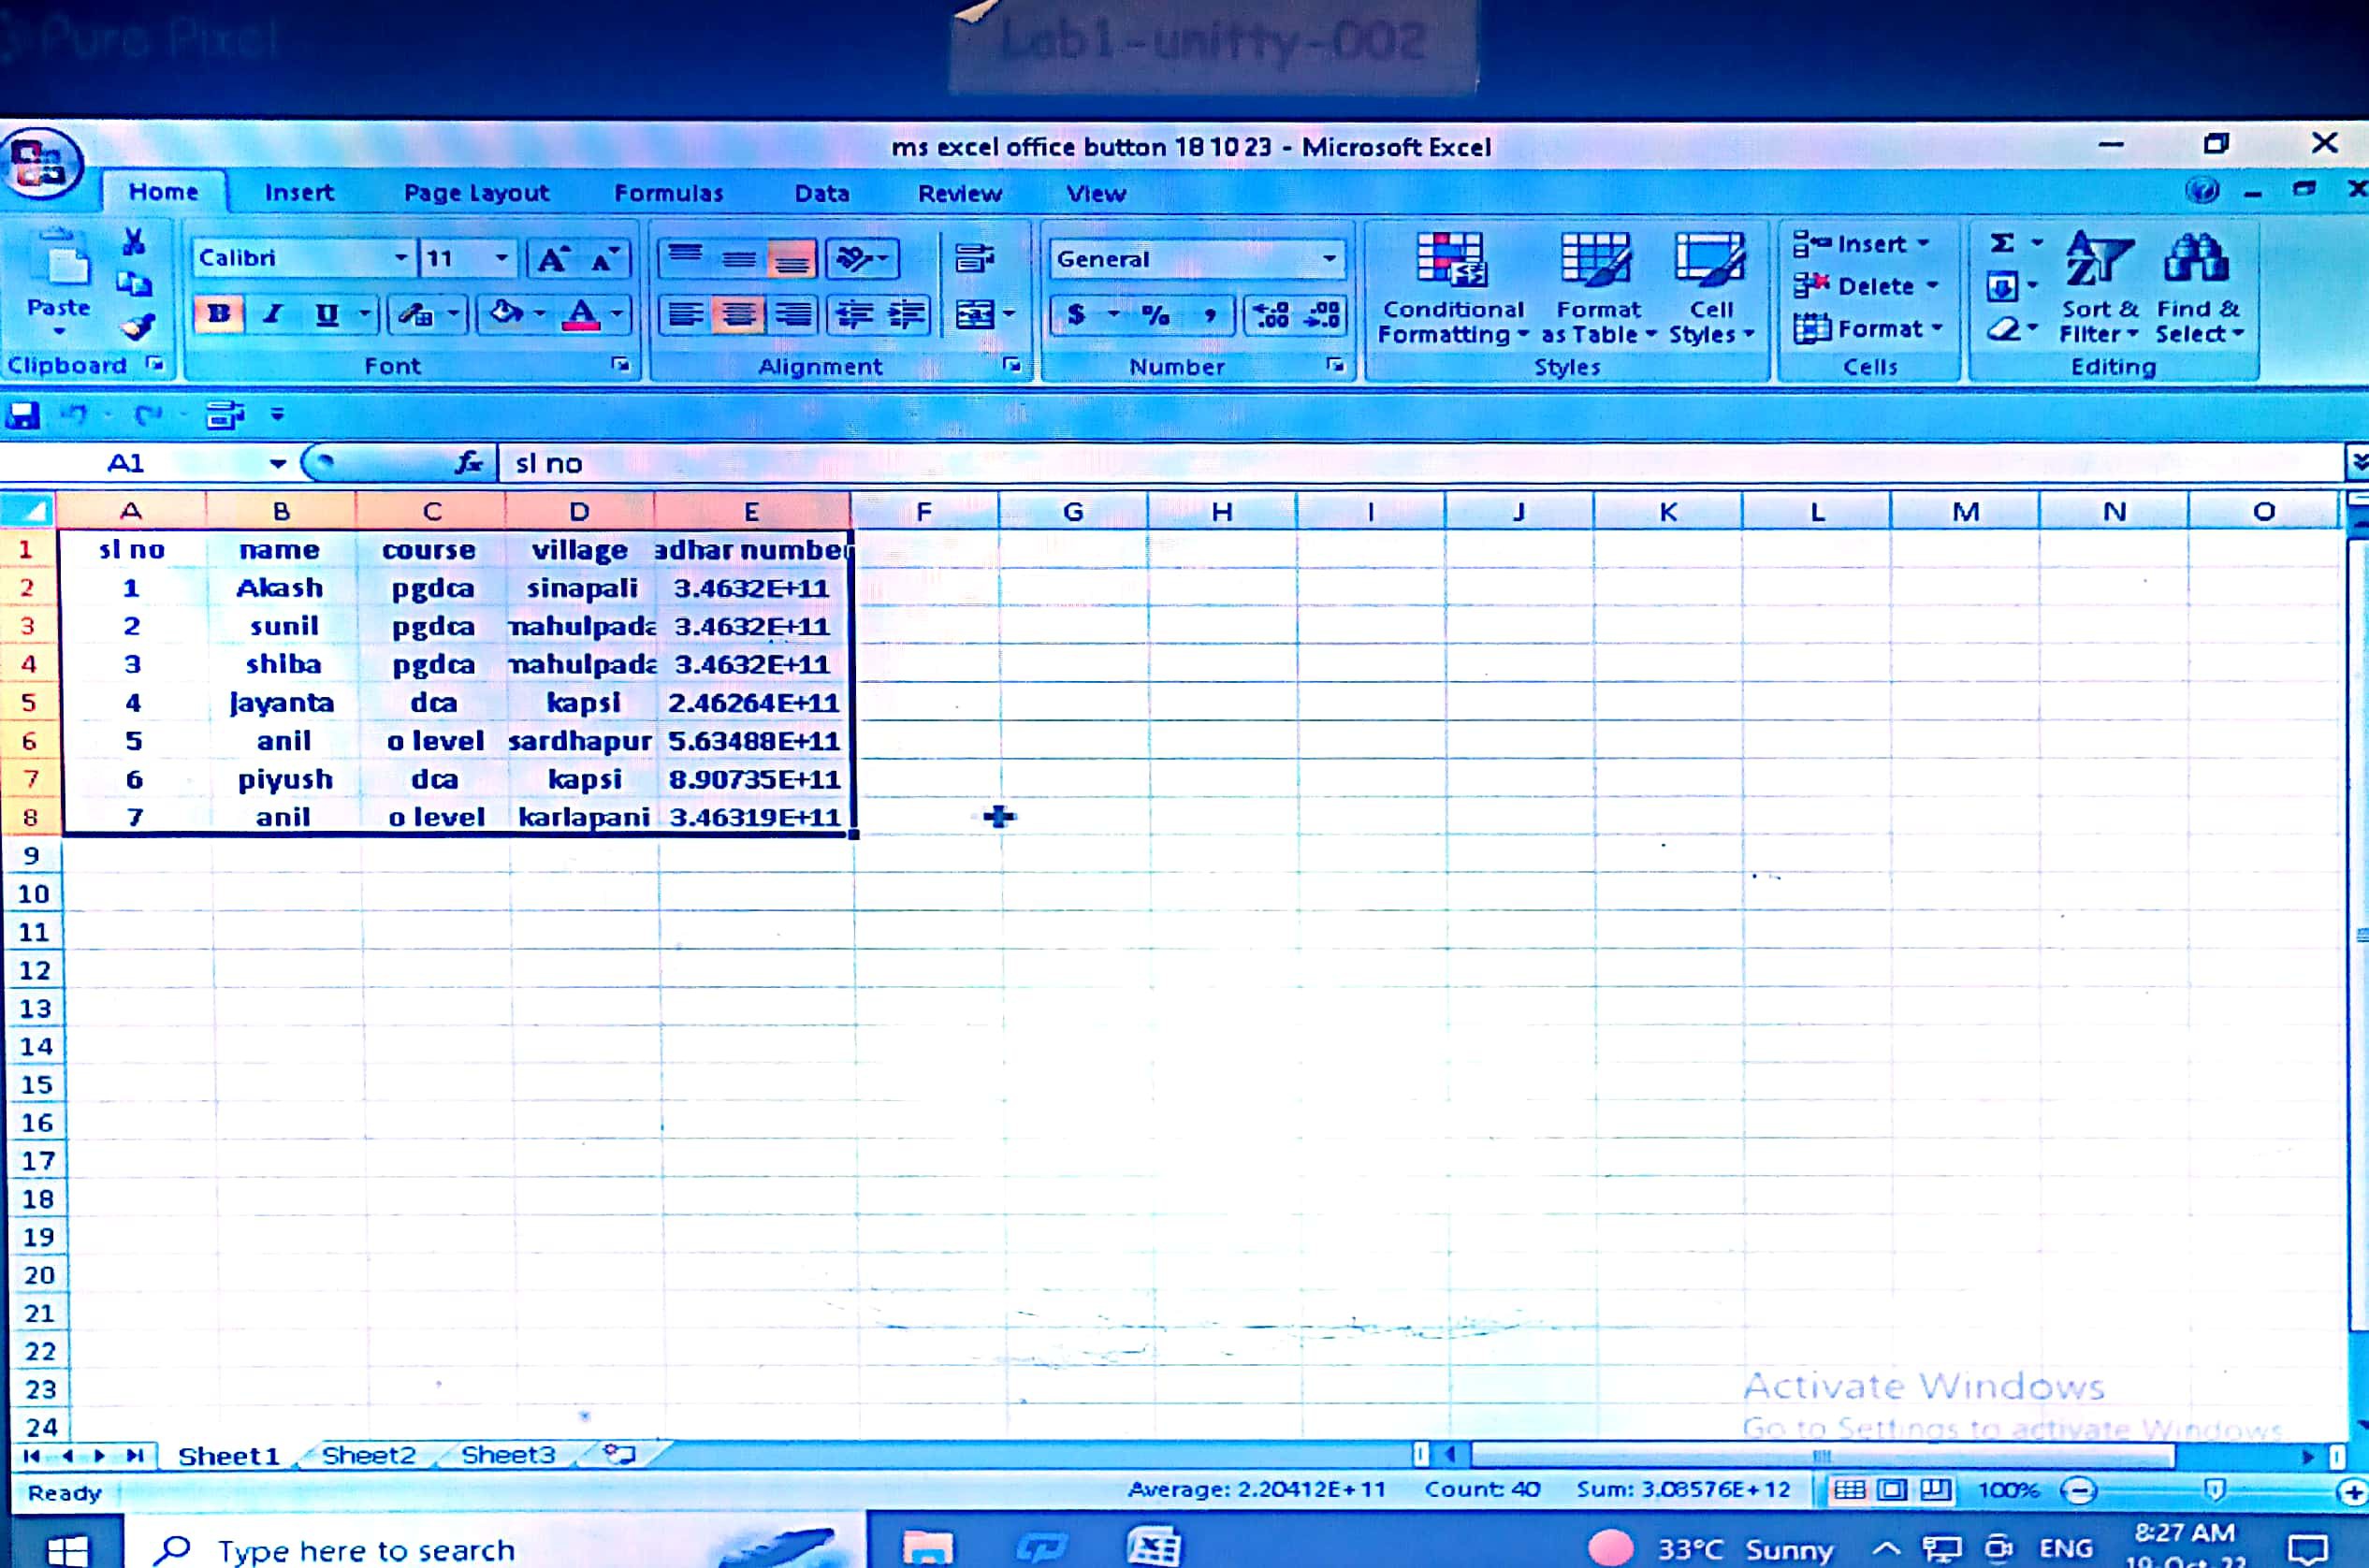Switch to the Formulas ribbon tab
This screenshot has width=2369, height=1568.
click(668, 193)
